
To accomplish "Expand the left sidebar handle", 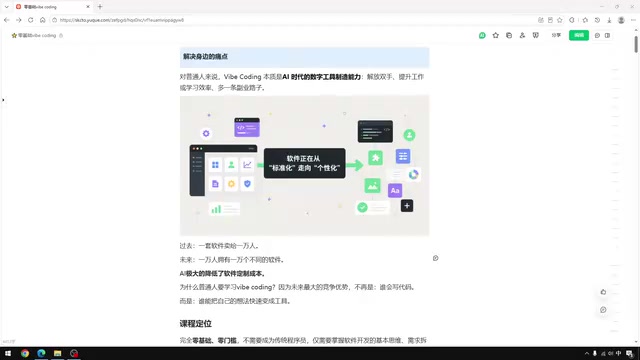I will (3, 100).
